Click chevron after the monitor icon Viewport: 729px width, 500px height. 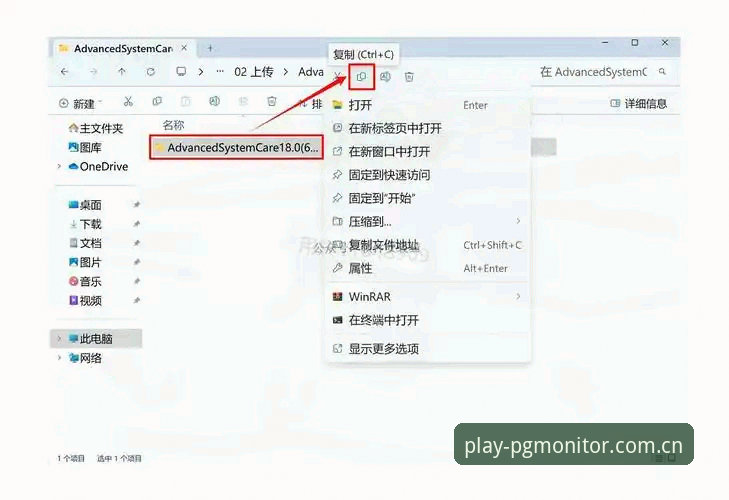click(x=201, y=72)
